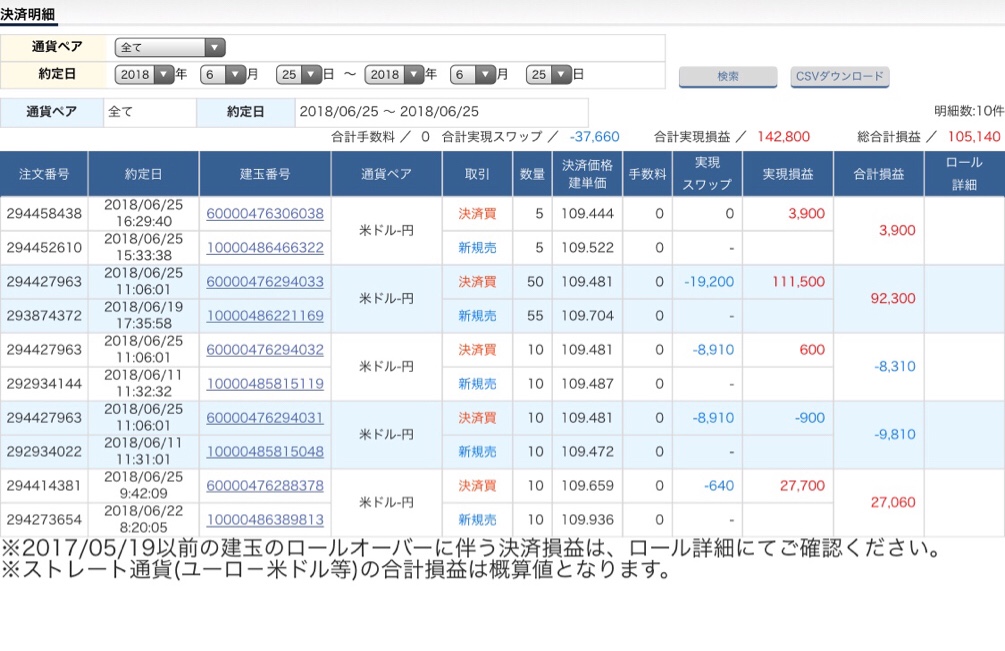This screenshot has width=1005, height=651.
Task: Follow position link 10000486221169
Action: [265, 315]
